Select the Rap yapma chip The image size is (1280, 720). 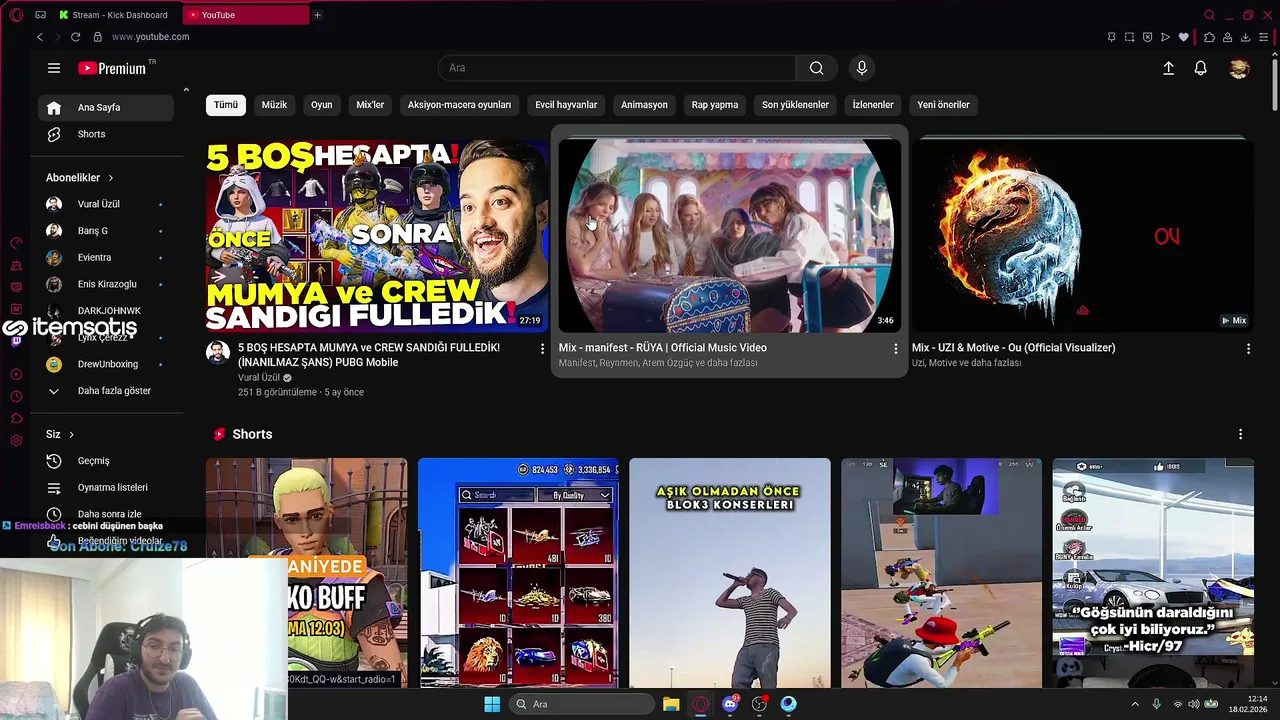coord(715,105)
